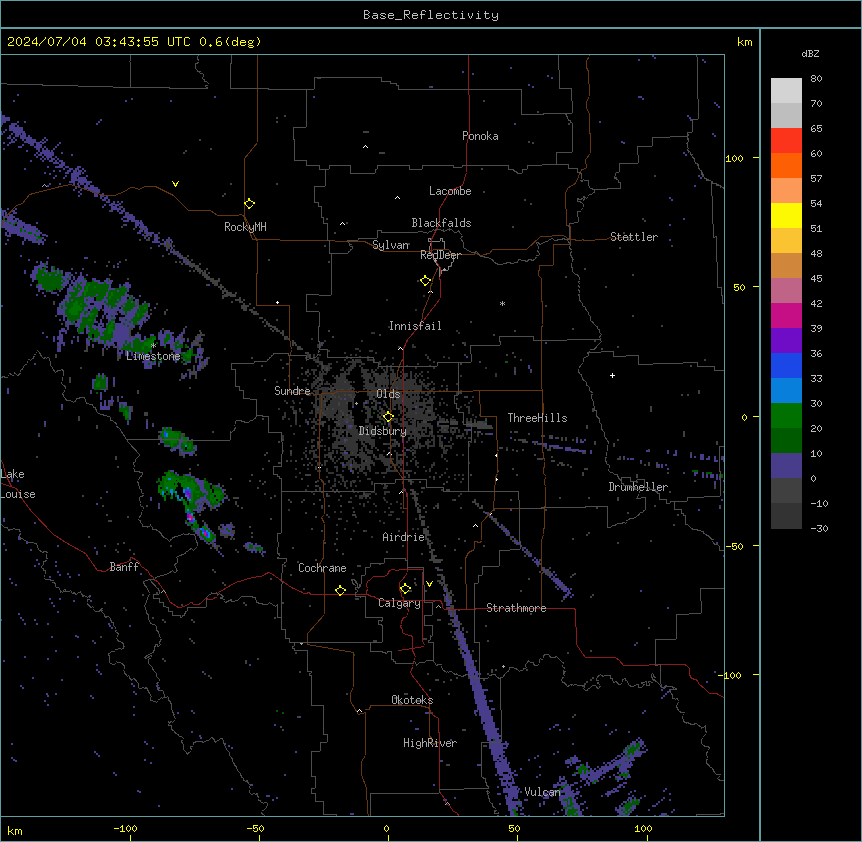Pick the red swatch below the 65 dBZ label
The height and width of the screenshot is (842, 862).
[786, 141]
